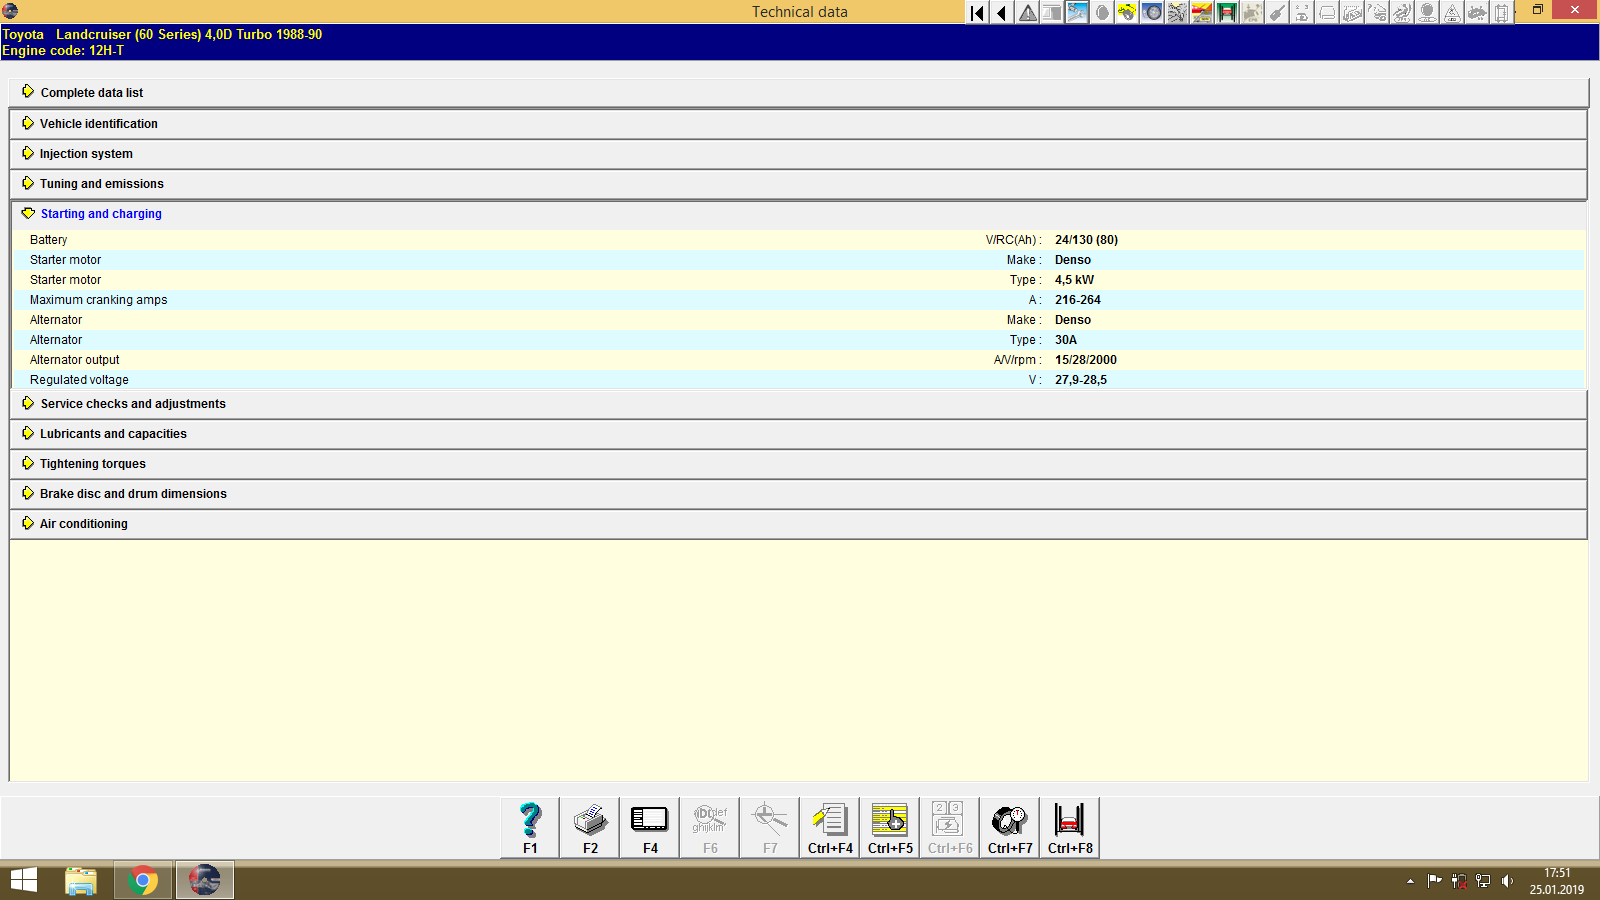Navigate back with the left arrow toolbar icon
The width and height of the screenshot is (1600, 900).
(1001, 12)
